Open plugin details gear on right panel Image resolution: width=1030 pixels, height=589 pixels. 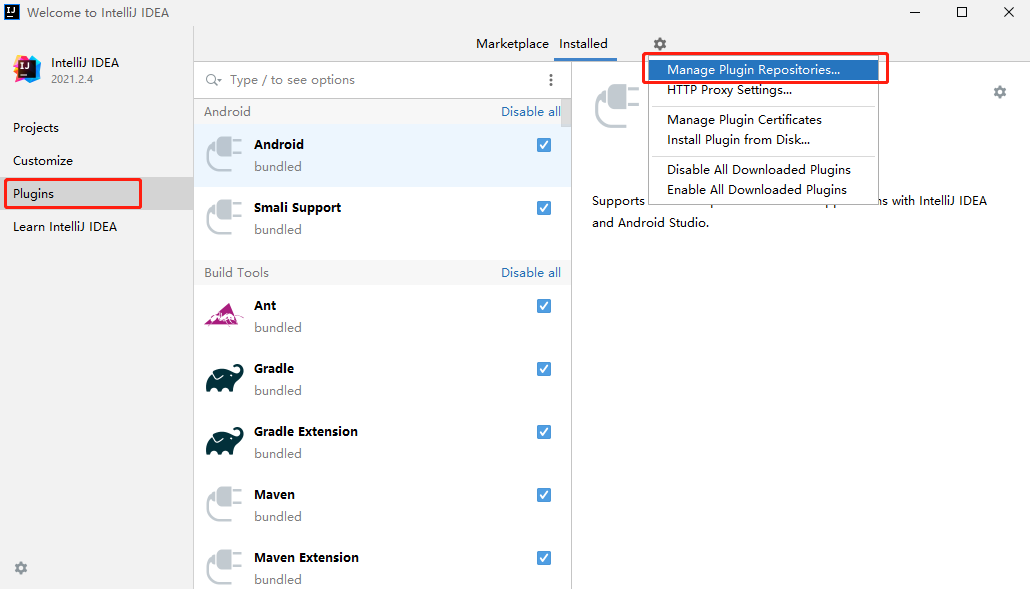pyautogui.click(x=1000, y=93)
